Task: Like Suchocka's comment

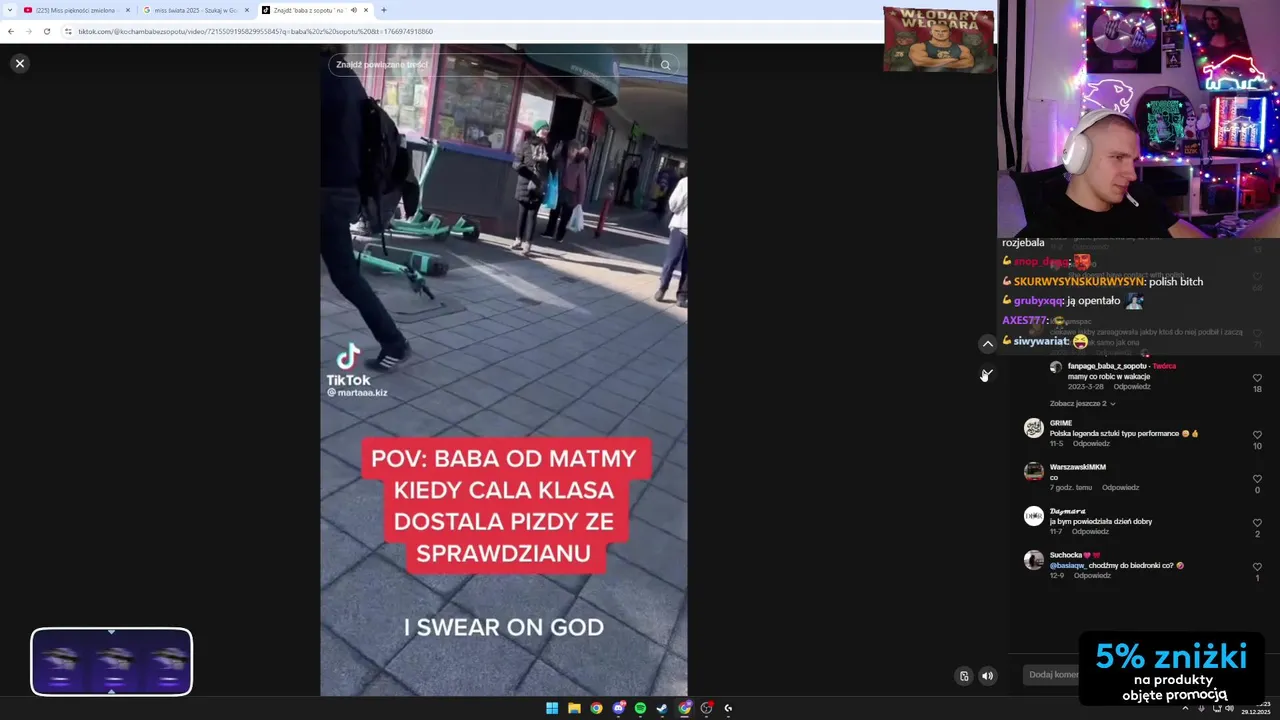Action: 1257,567
